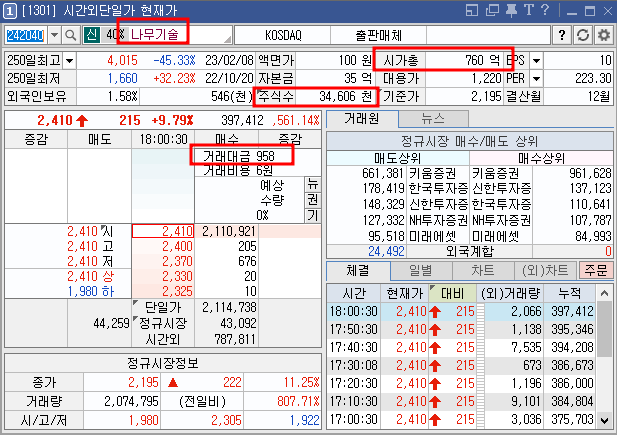This screenshot has width=617, height=435.
Task: Click the 외국계합 row label
Action: (469, 251)
